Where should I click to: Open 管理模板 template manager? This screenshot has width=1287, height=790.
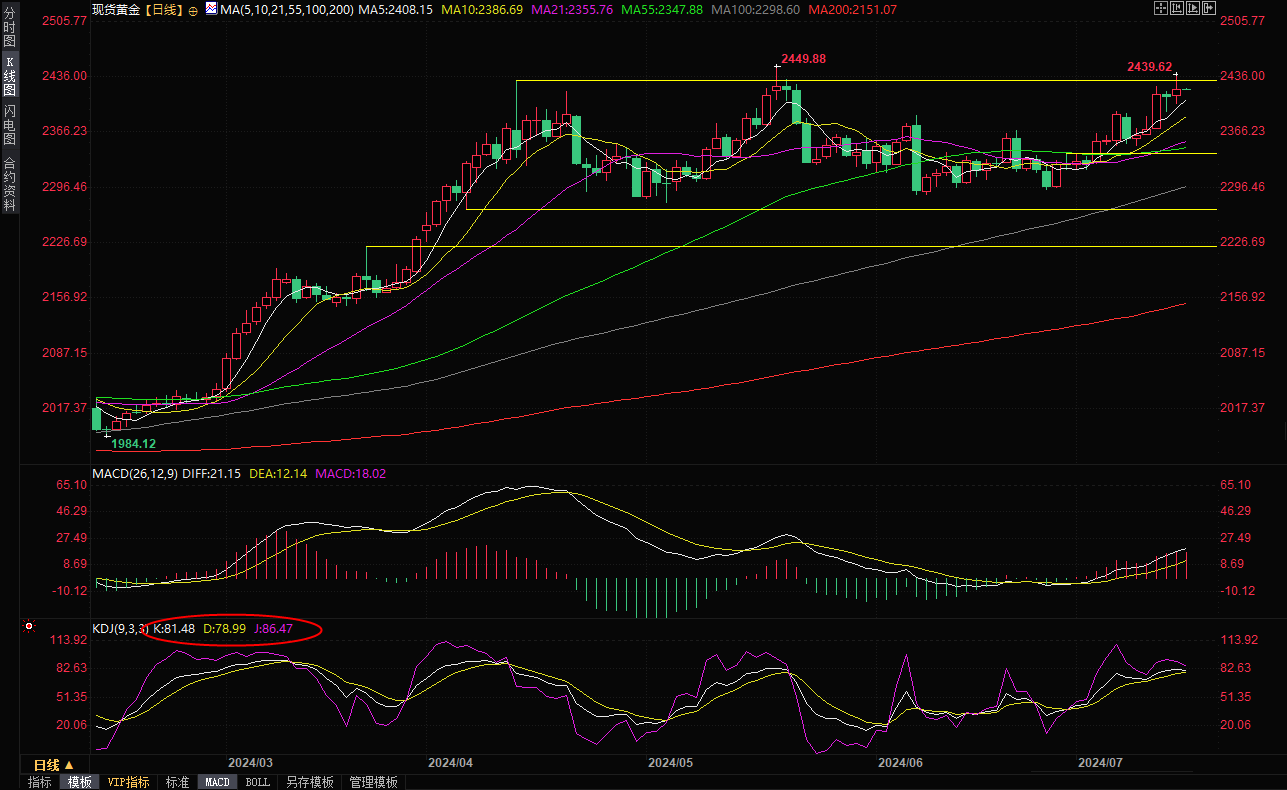pyautogui.click(x=373, y=782)
